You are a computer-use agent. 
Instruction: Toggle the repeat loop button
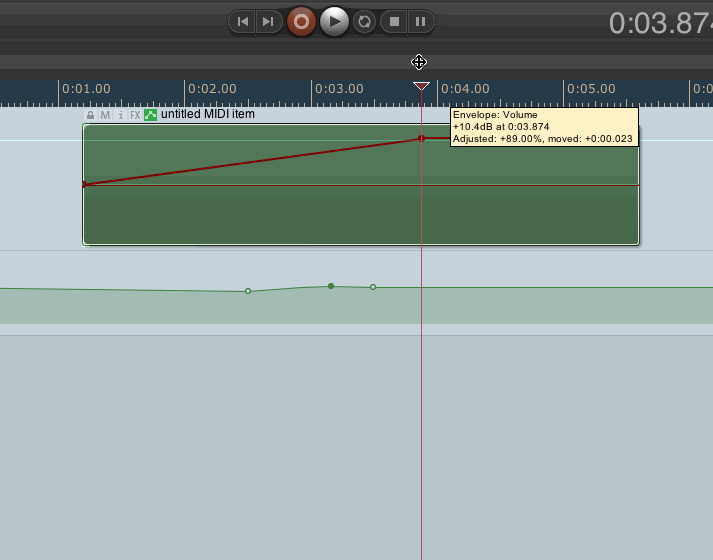coord(364,21)
